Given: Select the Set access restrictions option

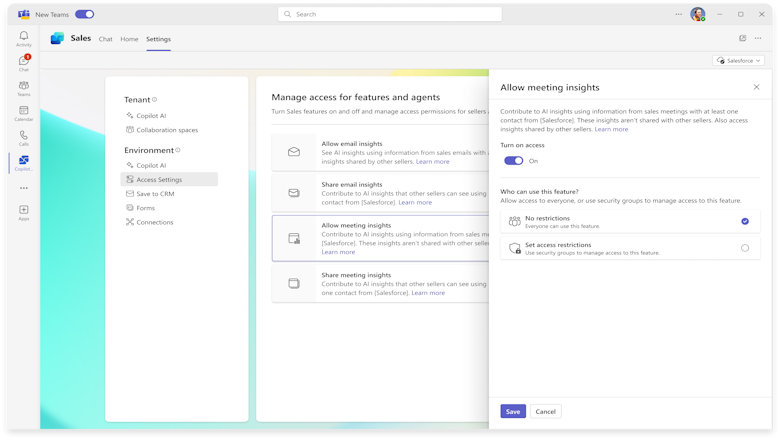Looking at the screenshot, I should click(x=745, y=248).
